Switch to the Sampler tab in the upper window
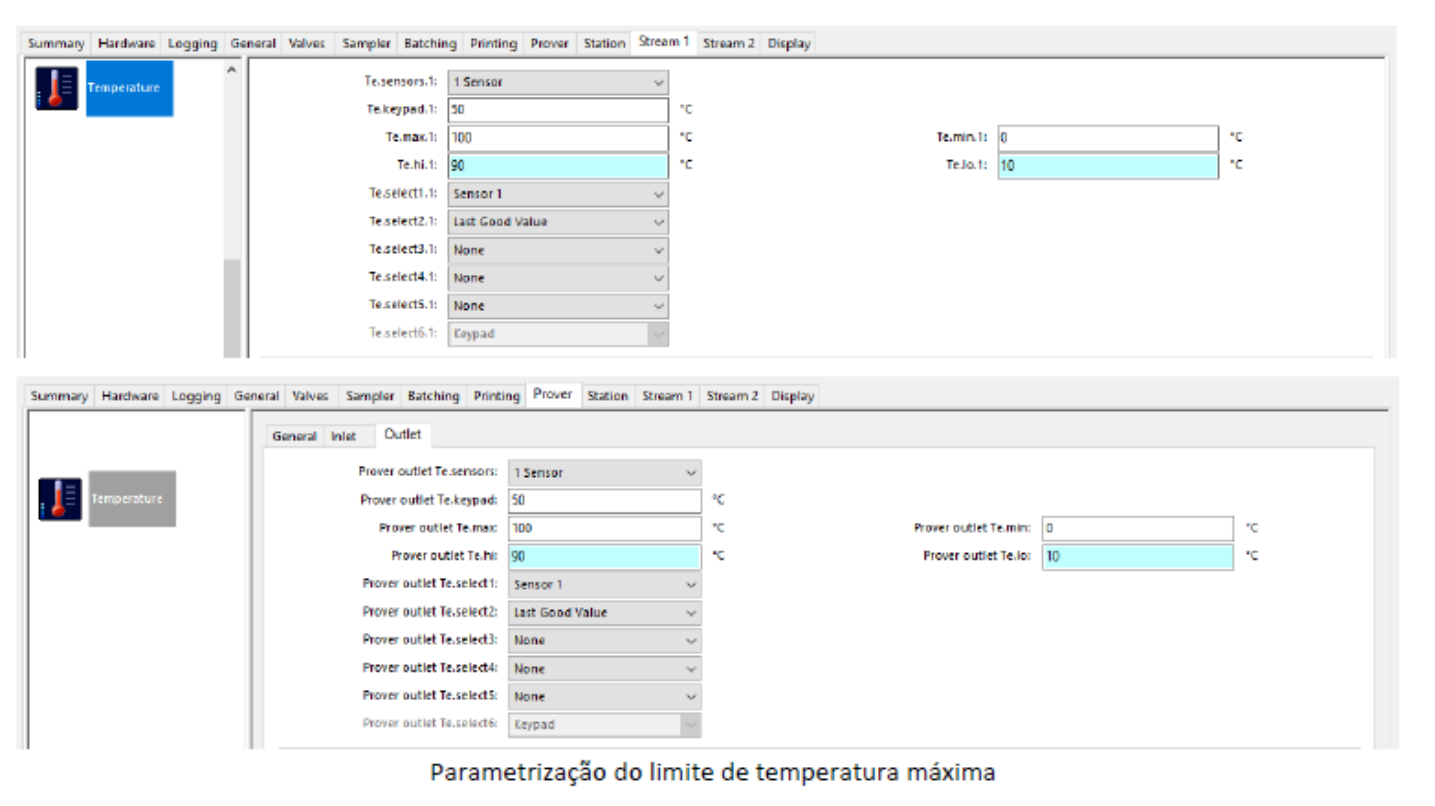 (x=366, y=44)
